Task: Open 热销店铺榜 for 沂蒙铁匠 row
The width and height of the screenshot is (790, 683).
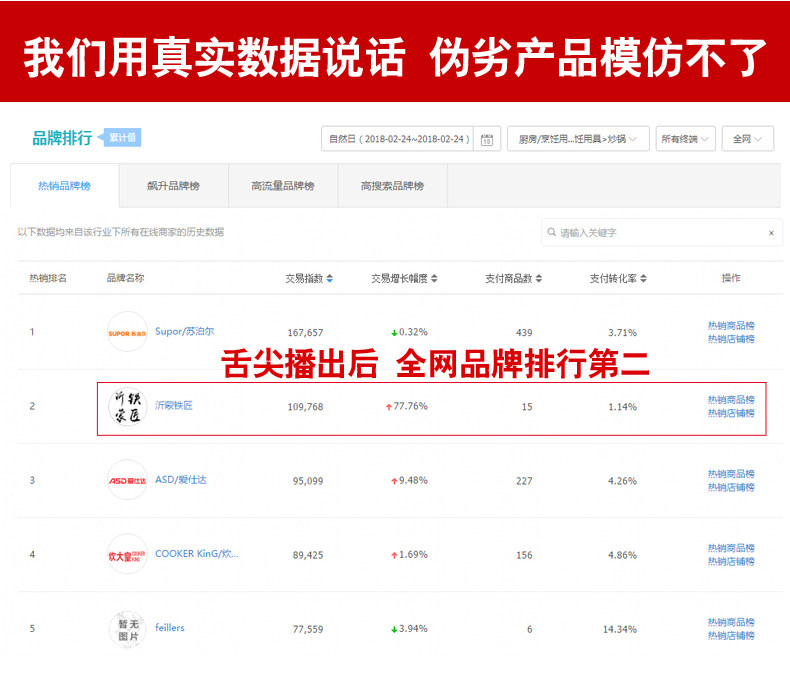Action: [731, 413]
